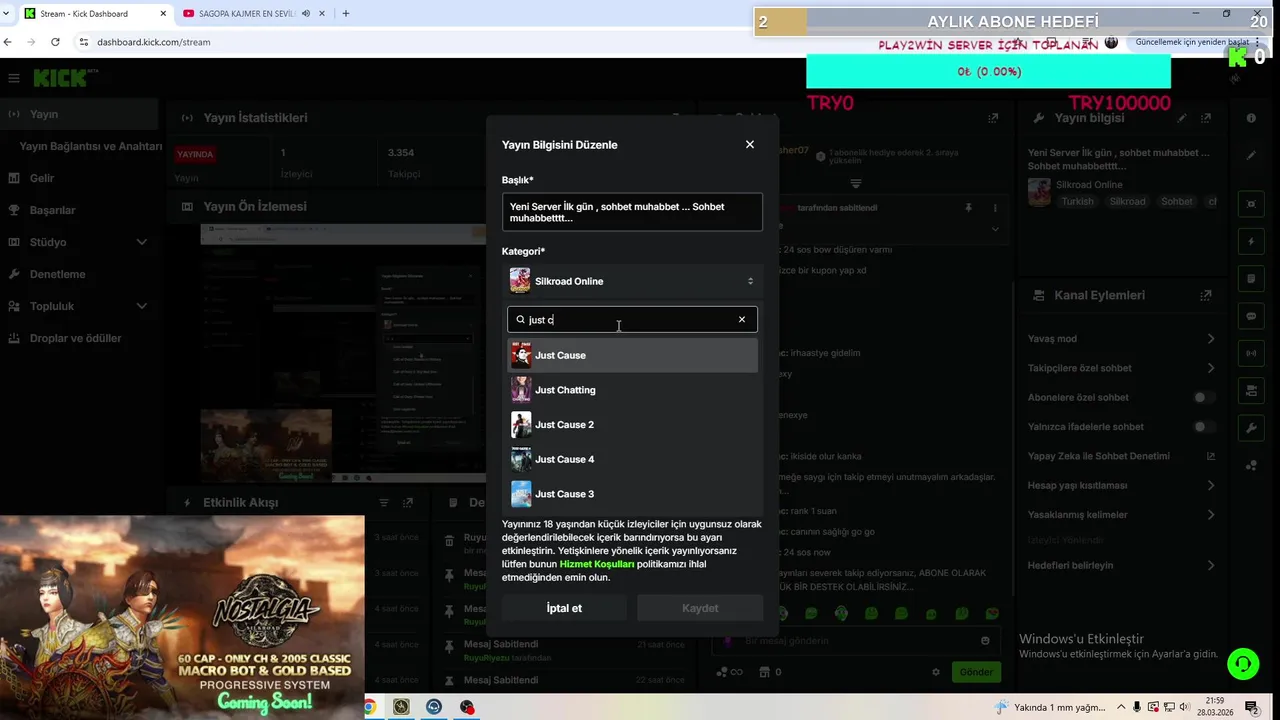Click the Bir mesaj gönderin input

(855, 641)
